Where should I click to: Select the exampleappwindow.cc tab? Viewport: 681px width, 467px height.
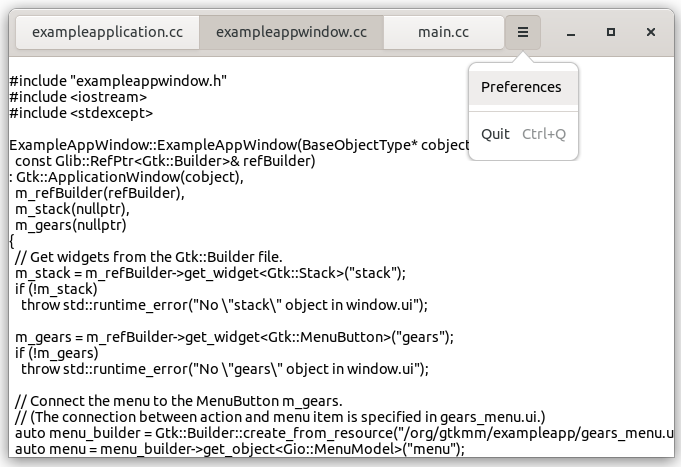point(291,32)
